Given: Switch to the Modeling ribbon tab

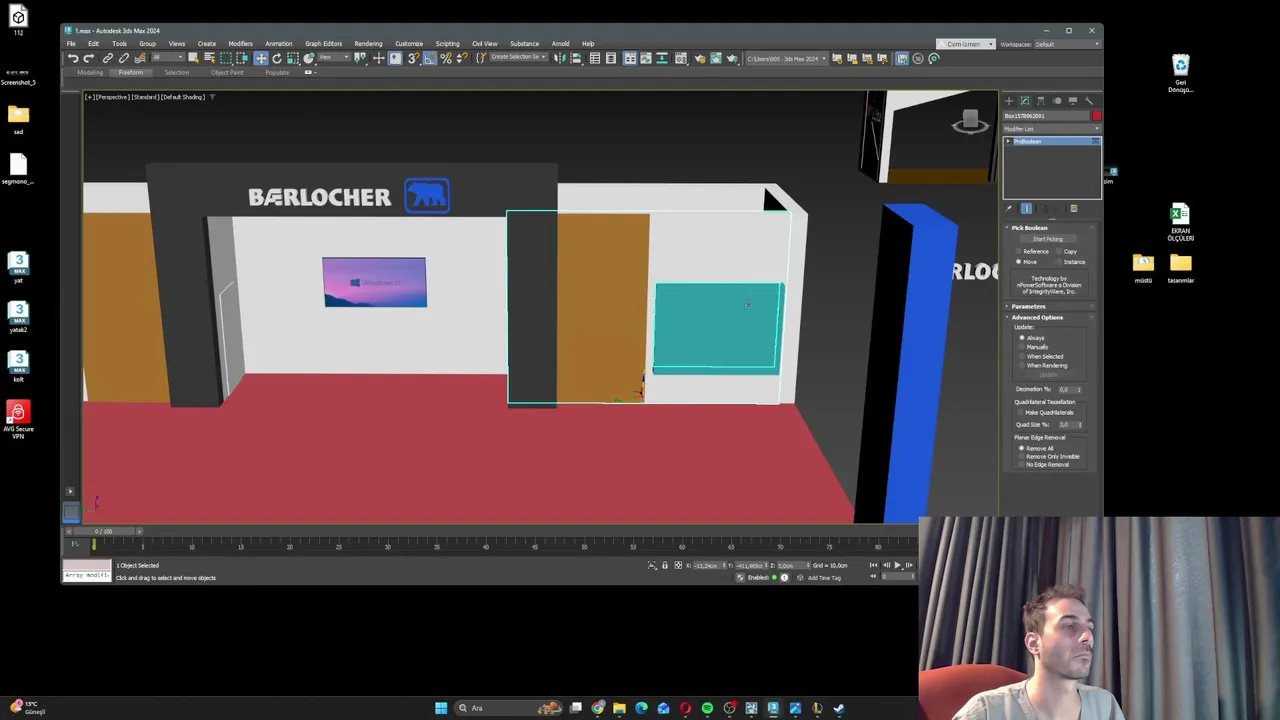Looking at the screenshot, I should 90,72.
